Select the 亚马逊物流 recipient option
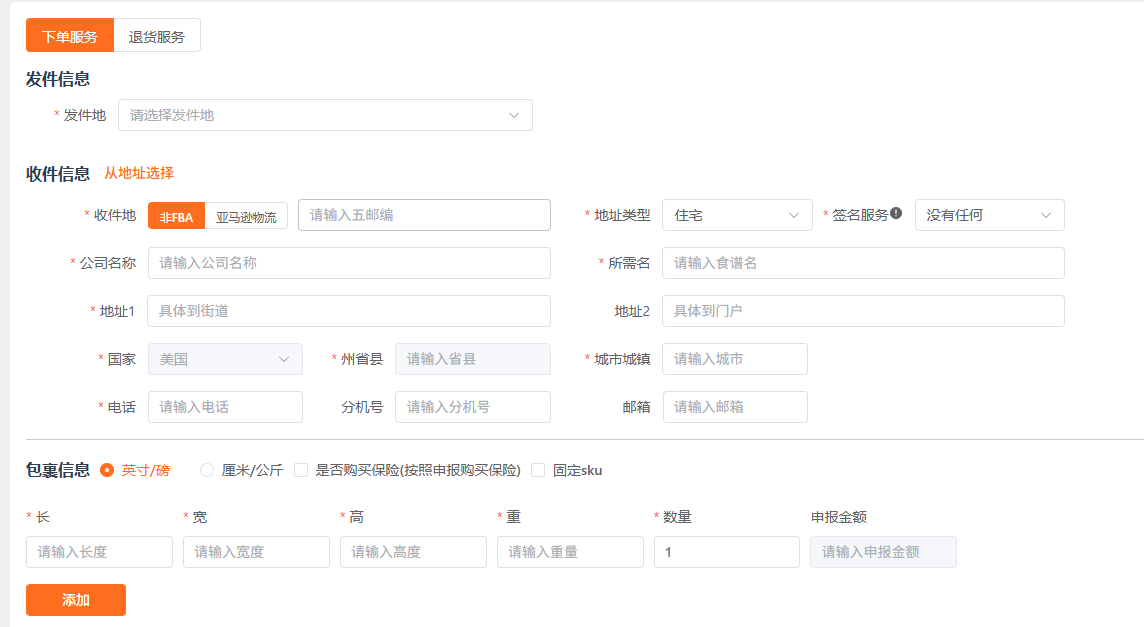This screenshot has width=1144, height=627. tap(246, 216)
